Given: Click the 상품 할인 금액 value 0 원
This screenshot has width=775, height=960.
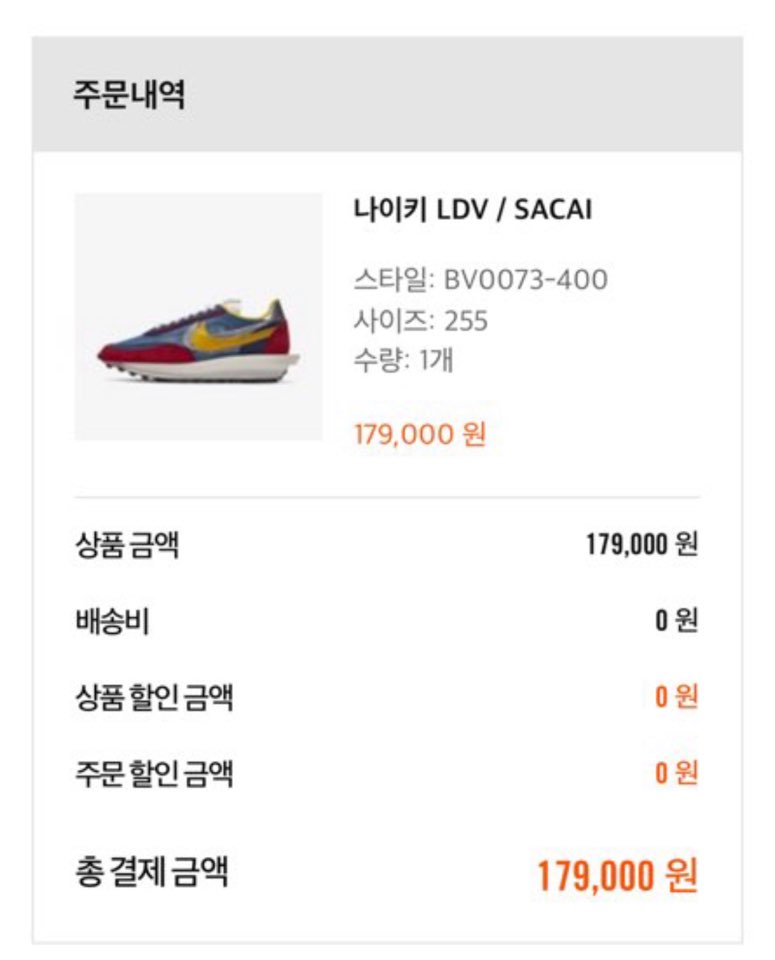Looking at the screenshot, I should tap(676, 697).
